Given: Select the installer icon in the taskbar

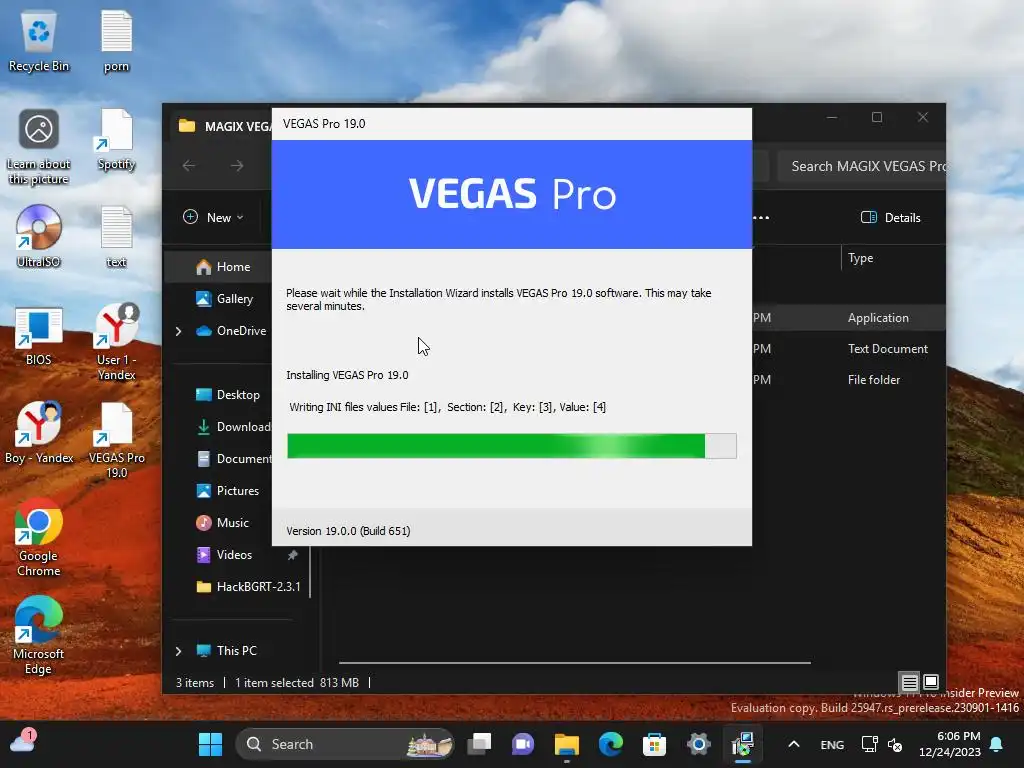Looking at the screenshot, I should point(743,744).
